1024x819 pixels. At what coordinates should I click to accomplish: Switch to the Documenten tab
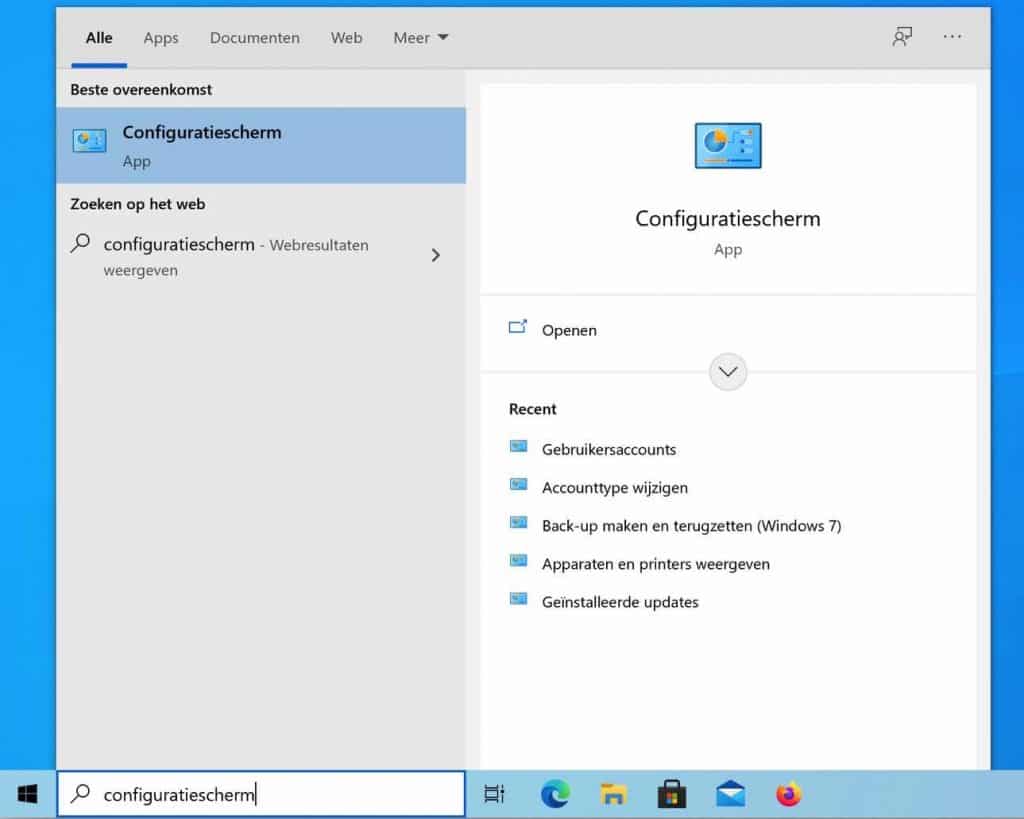pyautogui.click(x=255, y=38)
